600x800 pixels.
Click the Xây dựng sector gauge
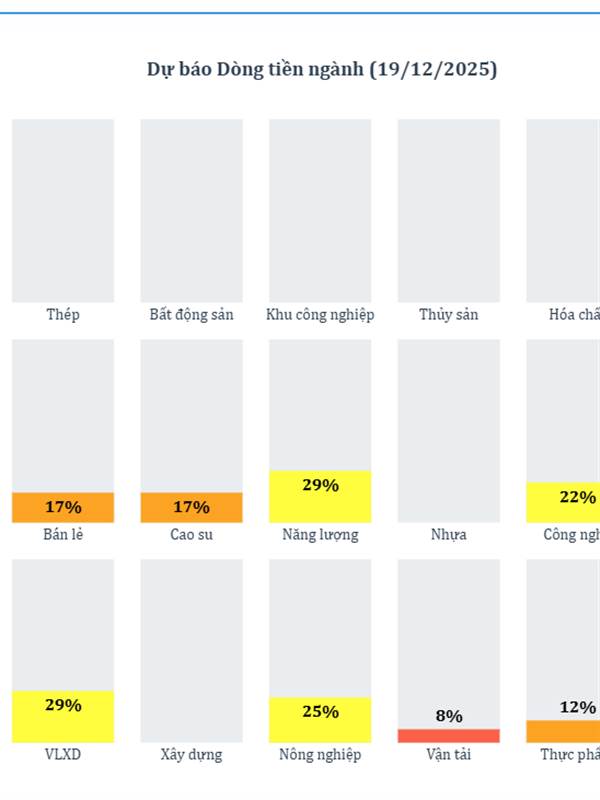[191, 651]
